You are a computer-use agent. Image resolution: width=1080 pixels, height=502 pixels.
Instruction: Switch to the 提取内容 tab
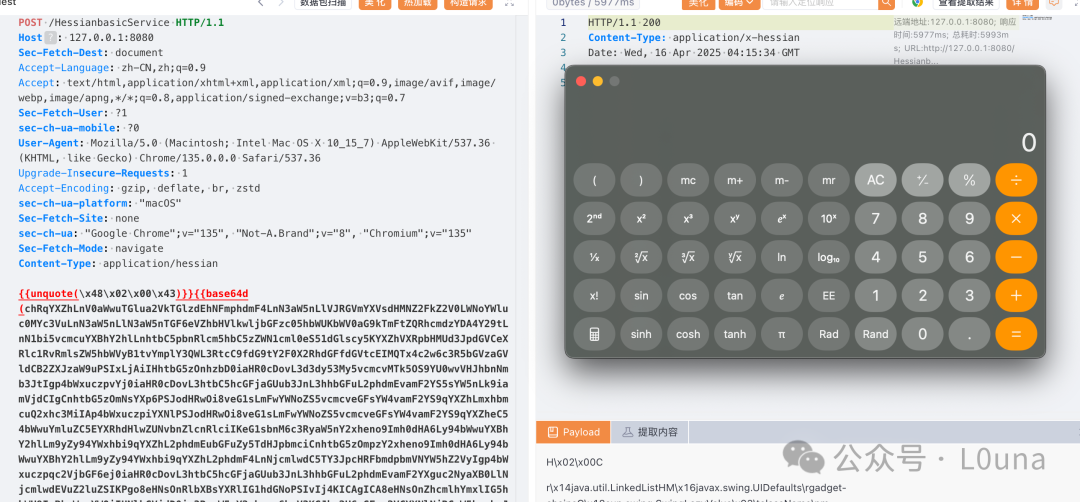[x=650, y=432]
